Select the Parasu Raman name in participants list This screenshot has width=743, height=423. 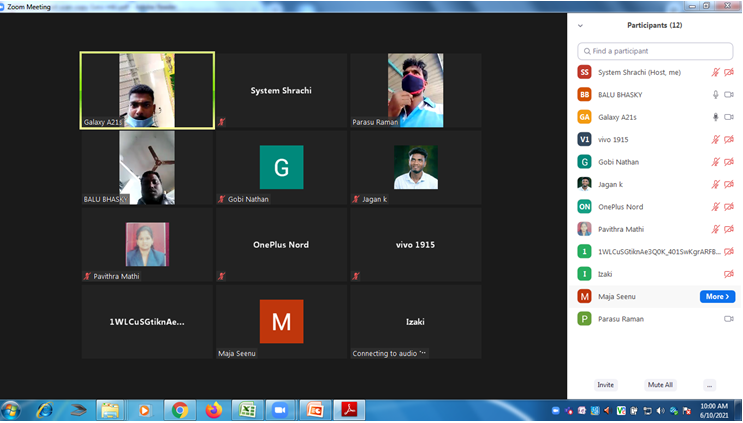tap(621, 319)
